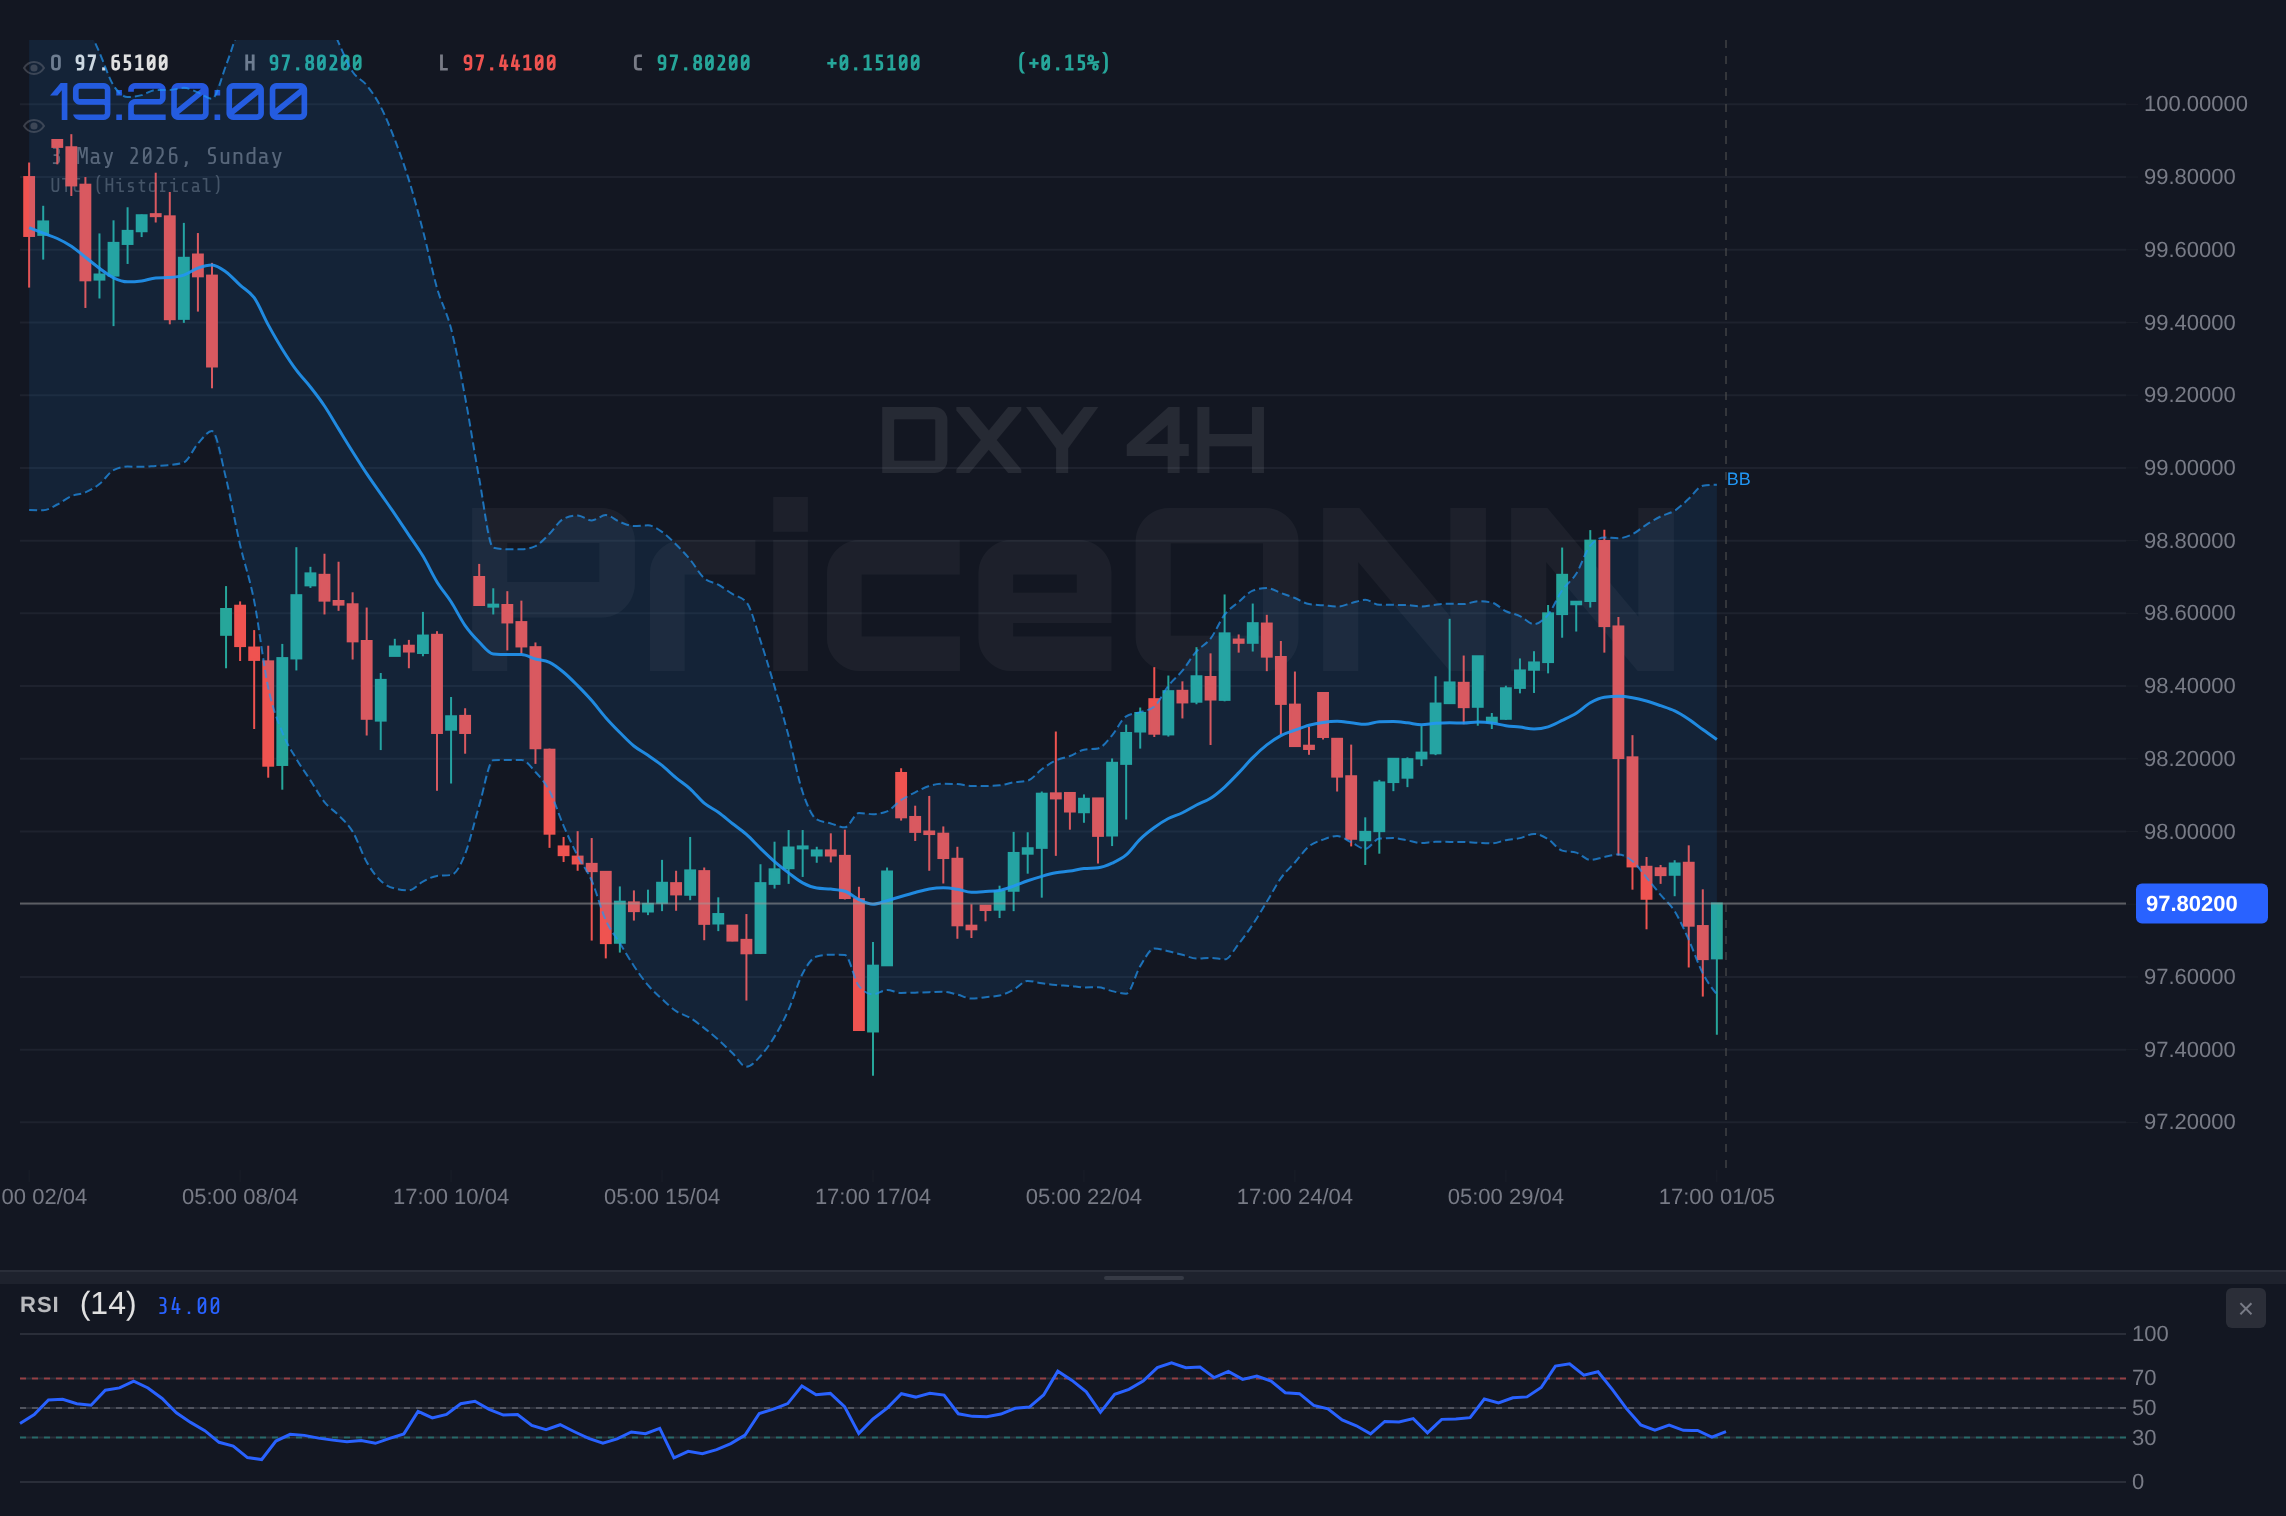The width and height of the screenshot is (2286, 1516).
Task: Click the percent change (+0.15%)
Action: [1063, 63]
